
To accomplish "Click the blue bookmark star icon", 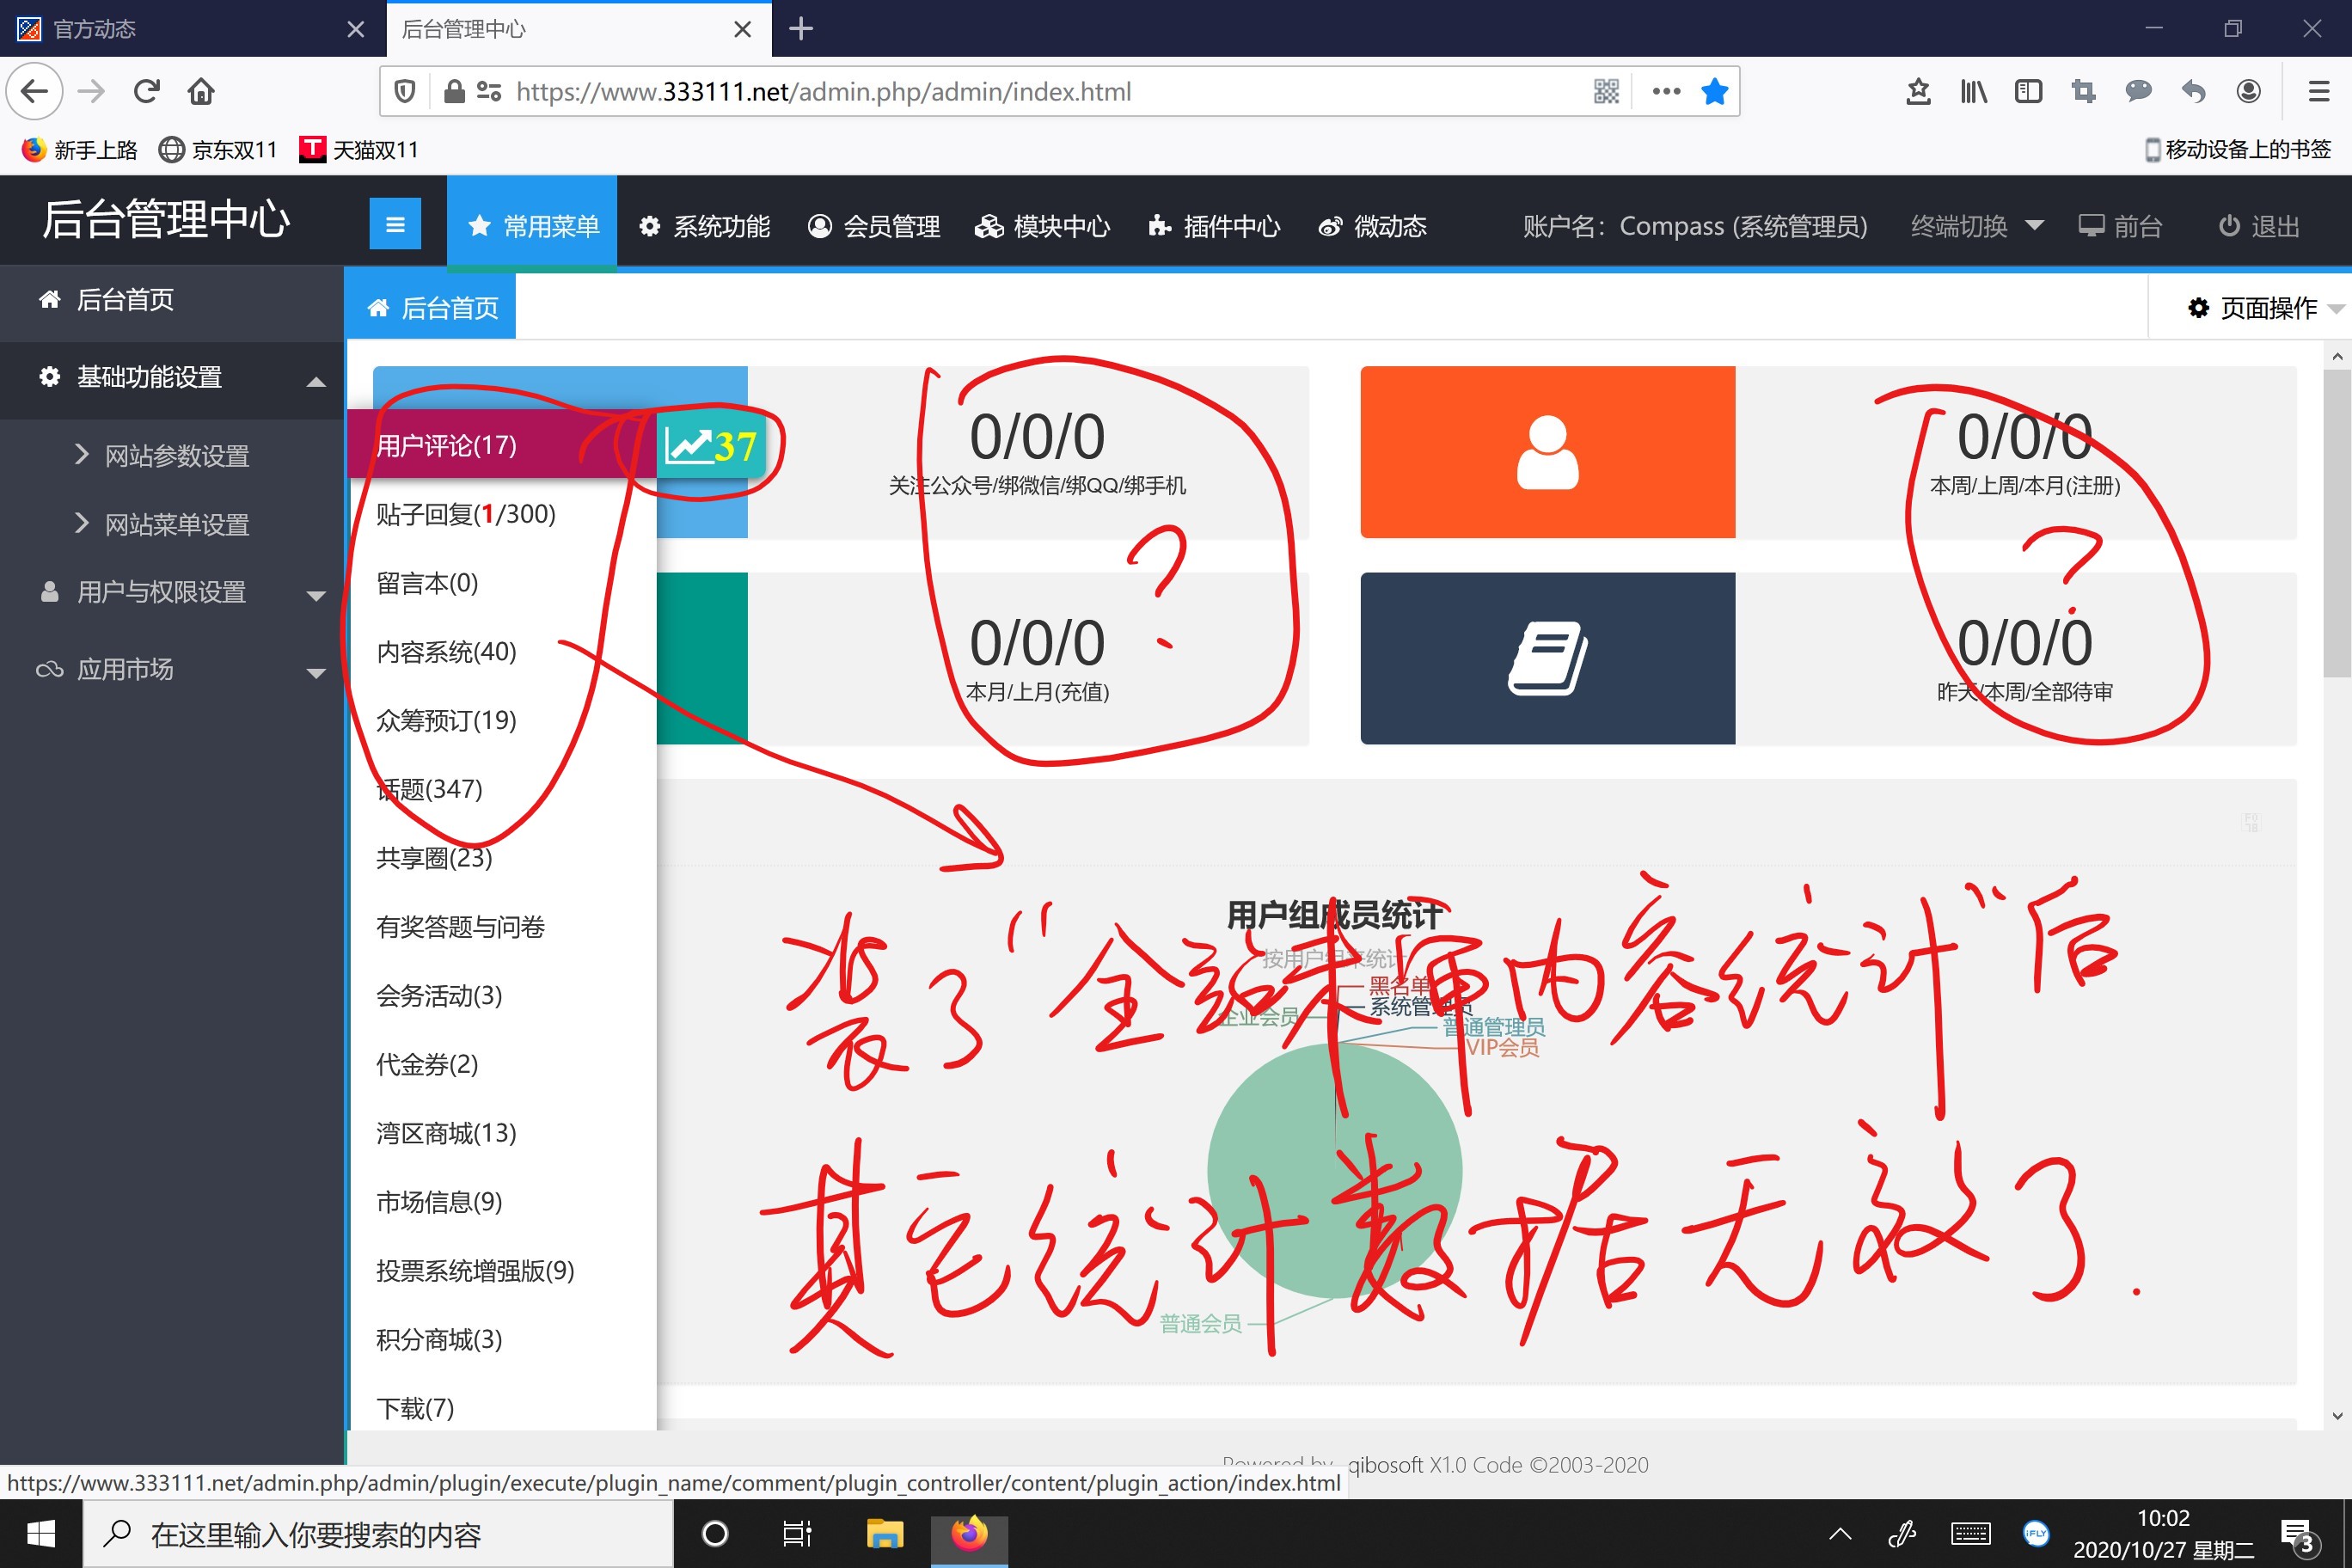I will [x=1714, y=92].
